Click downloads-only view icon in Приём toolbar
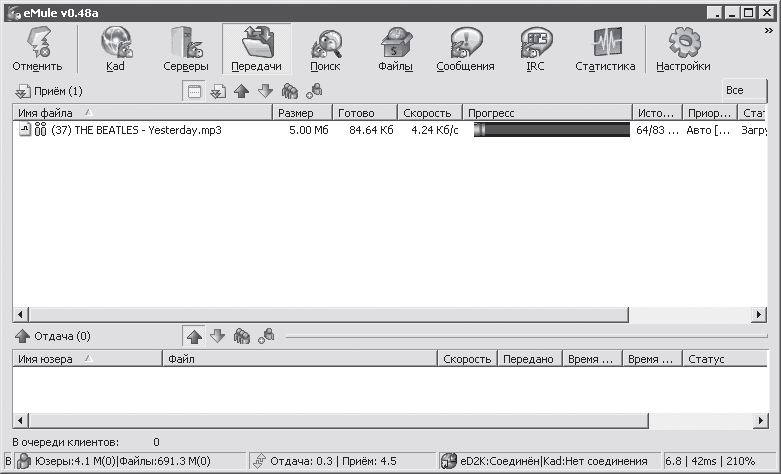Viewport: 781px width, 474px height. (x=218, y=91)
